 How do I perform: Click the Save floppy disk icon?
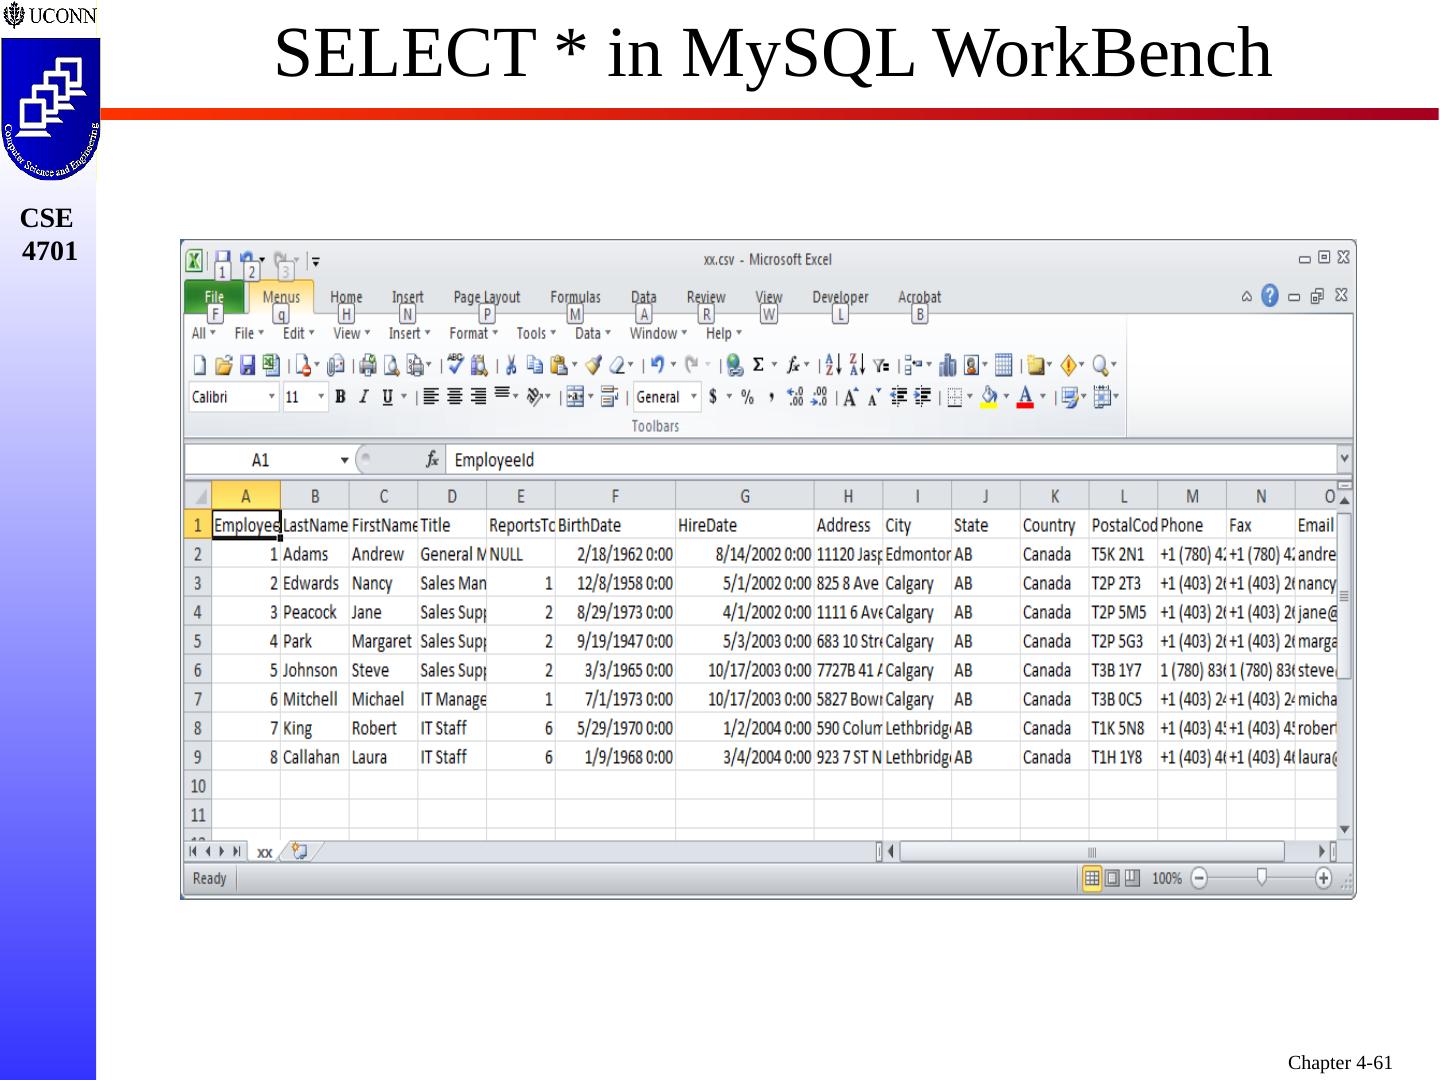click(x=247, y=365)
